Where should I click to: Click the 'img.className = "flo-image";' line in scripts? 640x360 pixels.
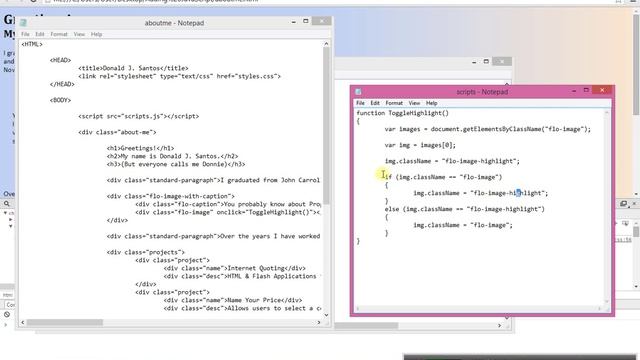pyautogui.click(x=463, y=225)
